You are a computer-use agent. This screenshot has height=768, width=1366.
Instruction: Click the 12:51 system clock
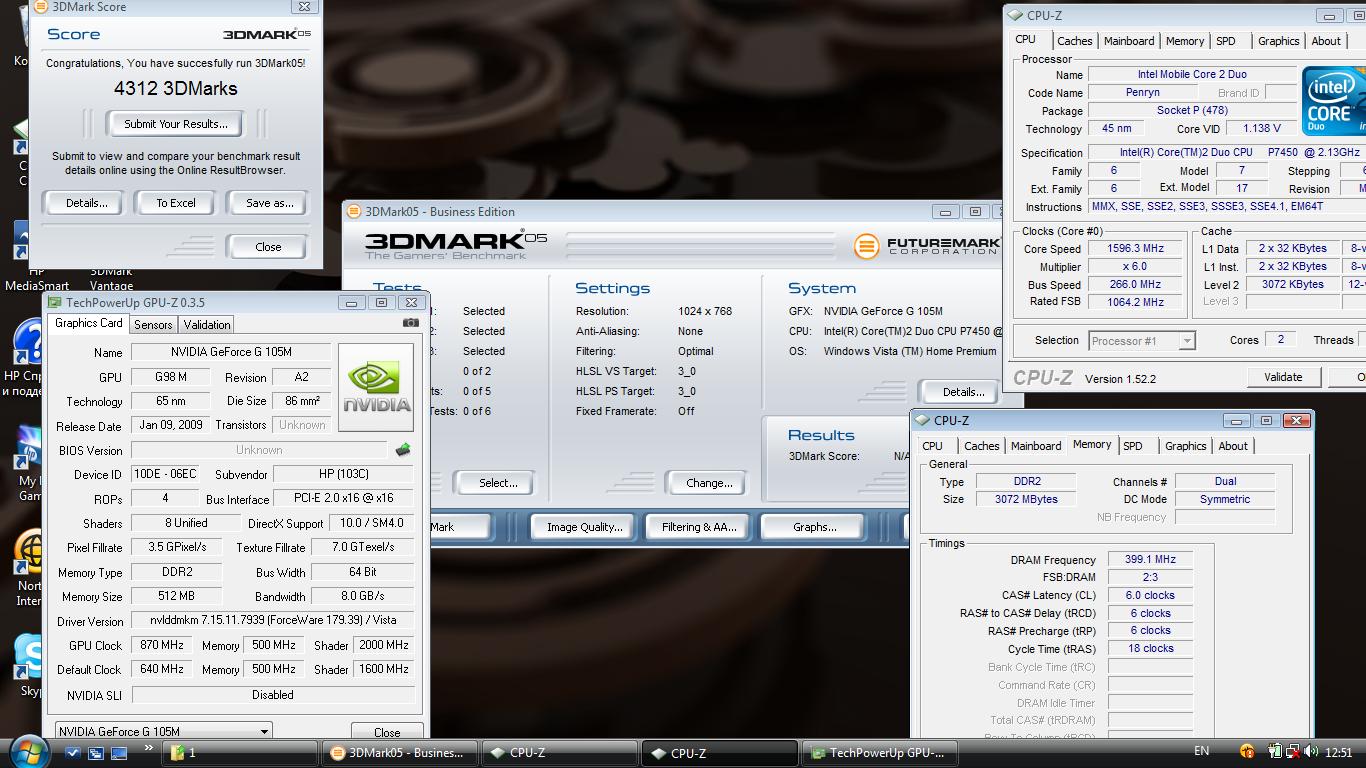[x=1338, y=753]
